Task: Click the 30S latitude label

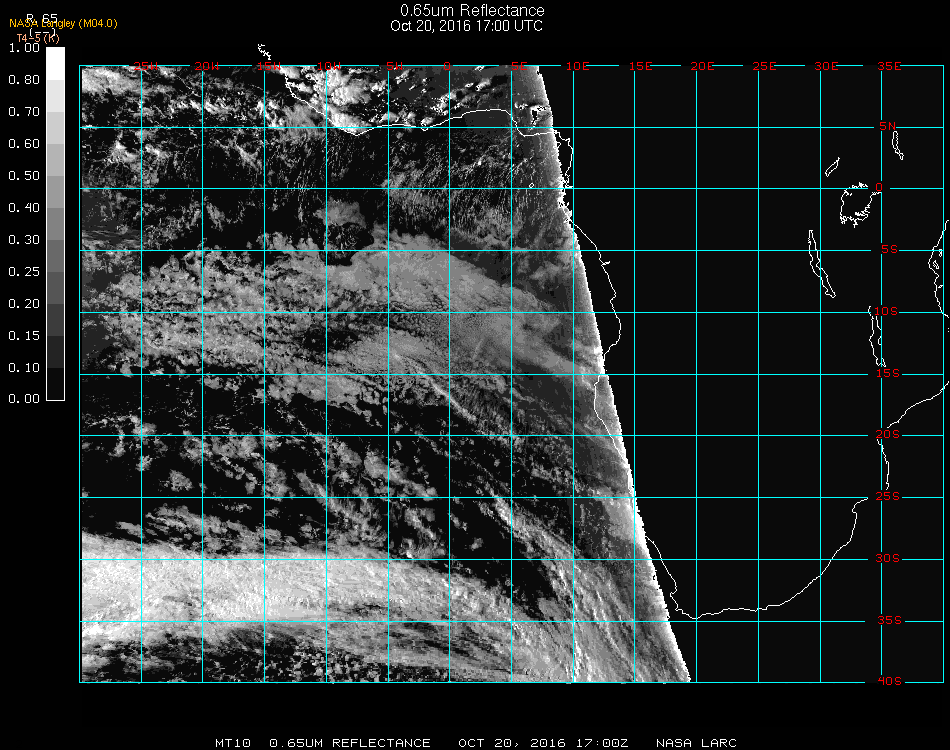Action: coord(888,559)
